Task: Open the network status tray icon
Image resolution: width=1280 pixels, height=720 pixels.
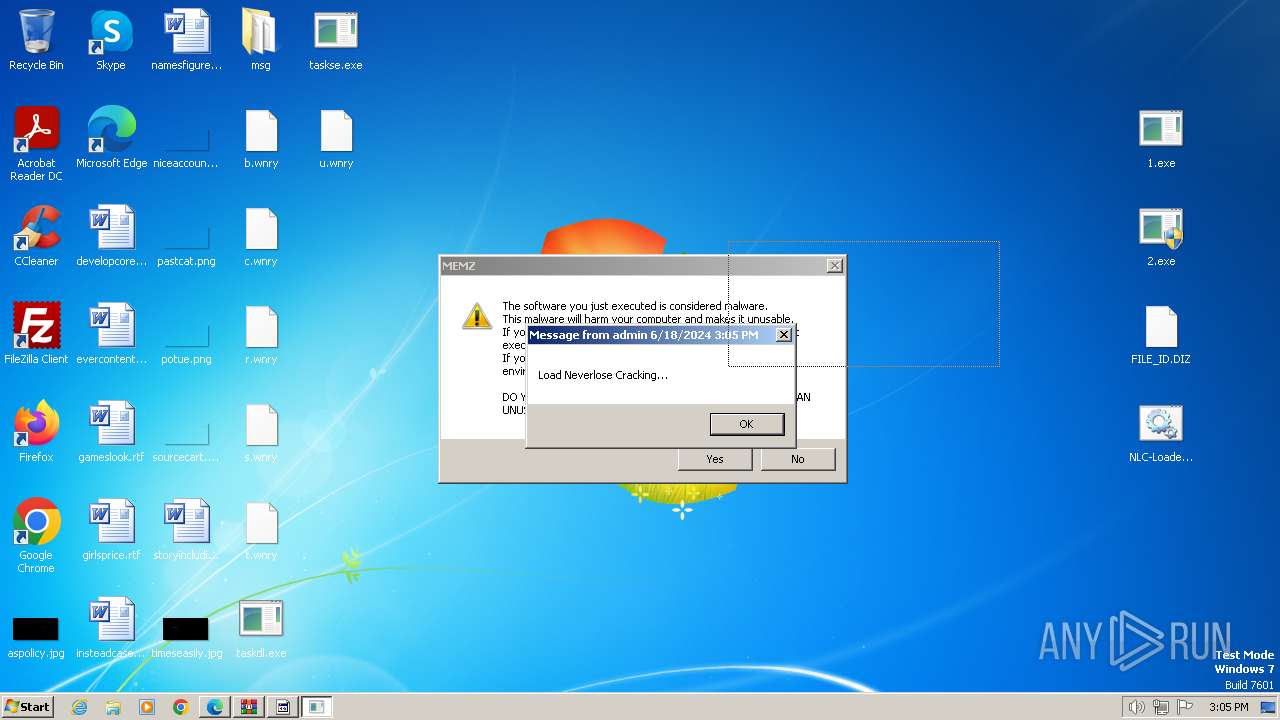Action: pos(1161,707)
